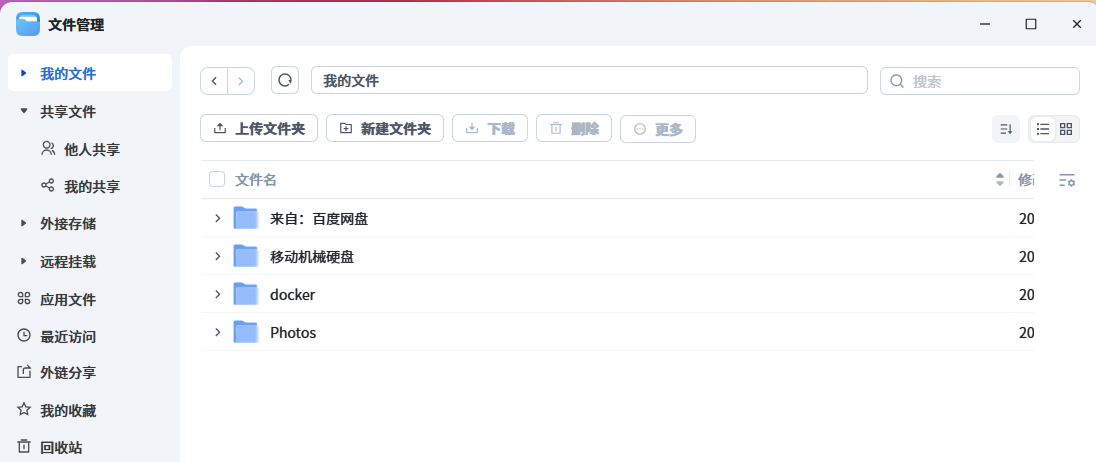Click the 移动机械硬盘 folder icon
1096x462 pixels.
point(246,257)
